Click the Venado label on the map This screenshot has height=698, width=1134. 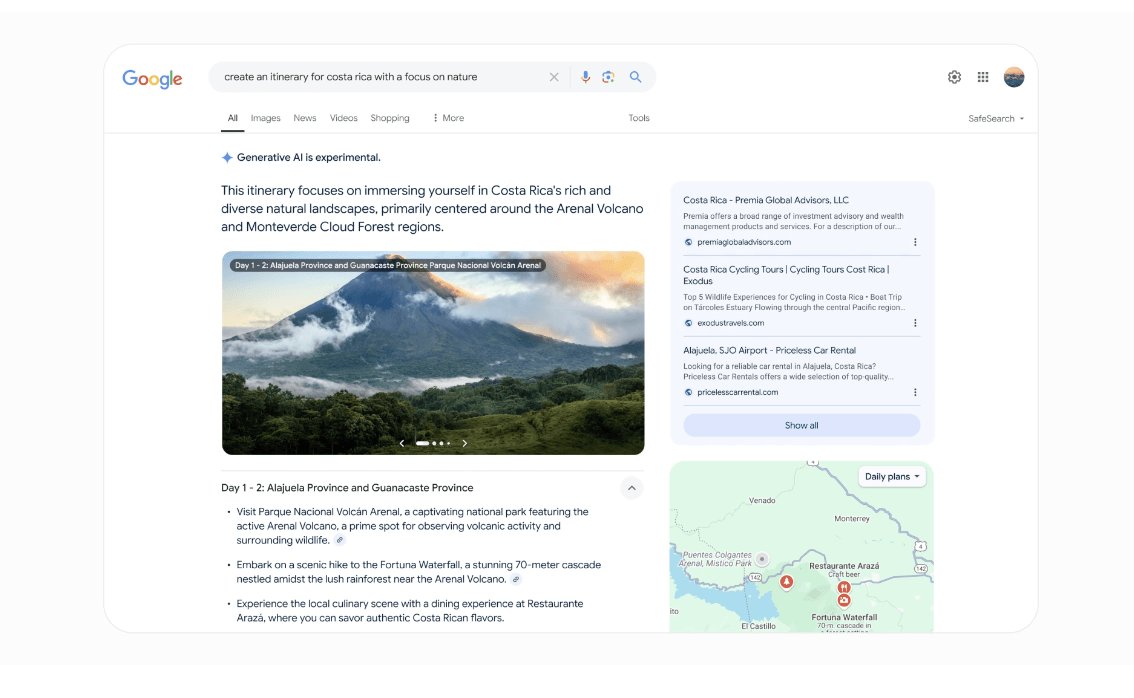click(762, 501)
